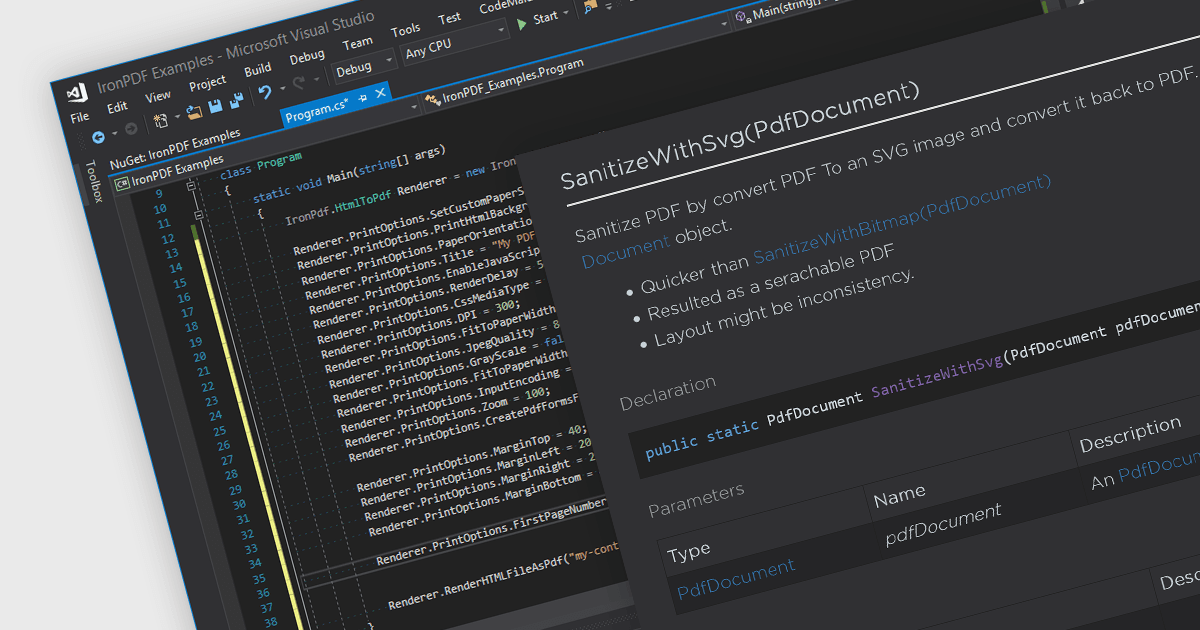Click the Save floppy disk icon

[x=215, y=106]
